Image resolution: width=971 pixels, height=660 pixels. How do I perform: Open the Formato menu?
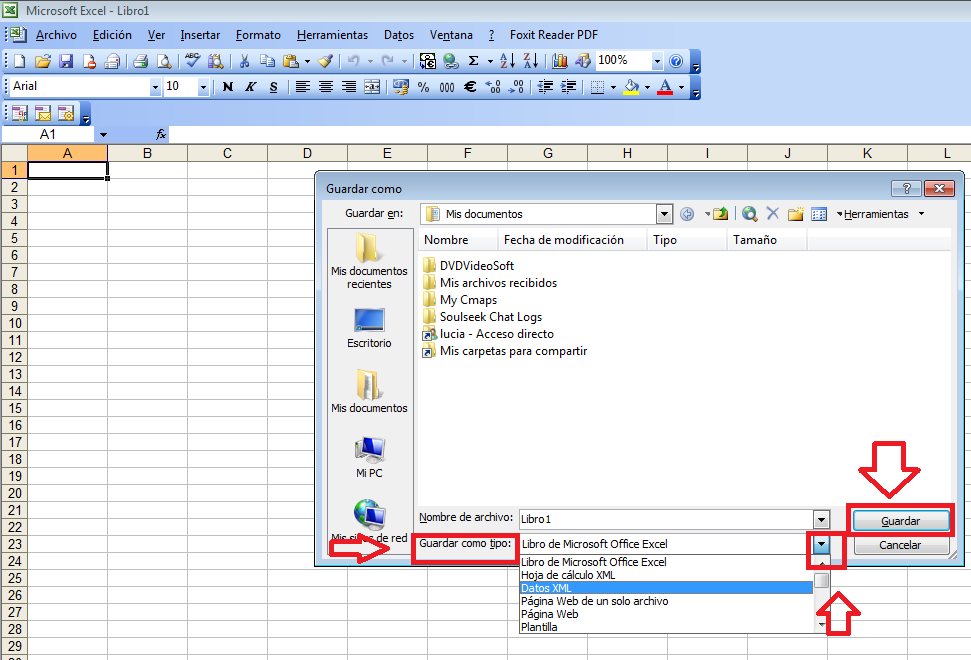tap(258, 35)
